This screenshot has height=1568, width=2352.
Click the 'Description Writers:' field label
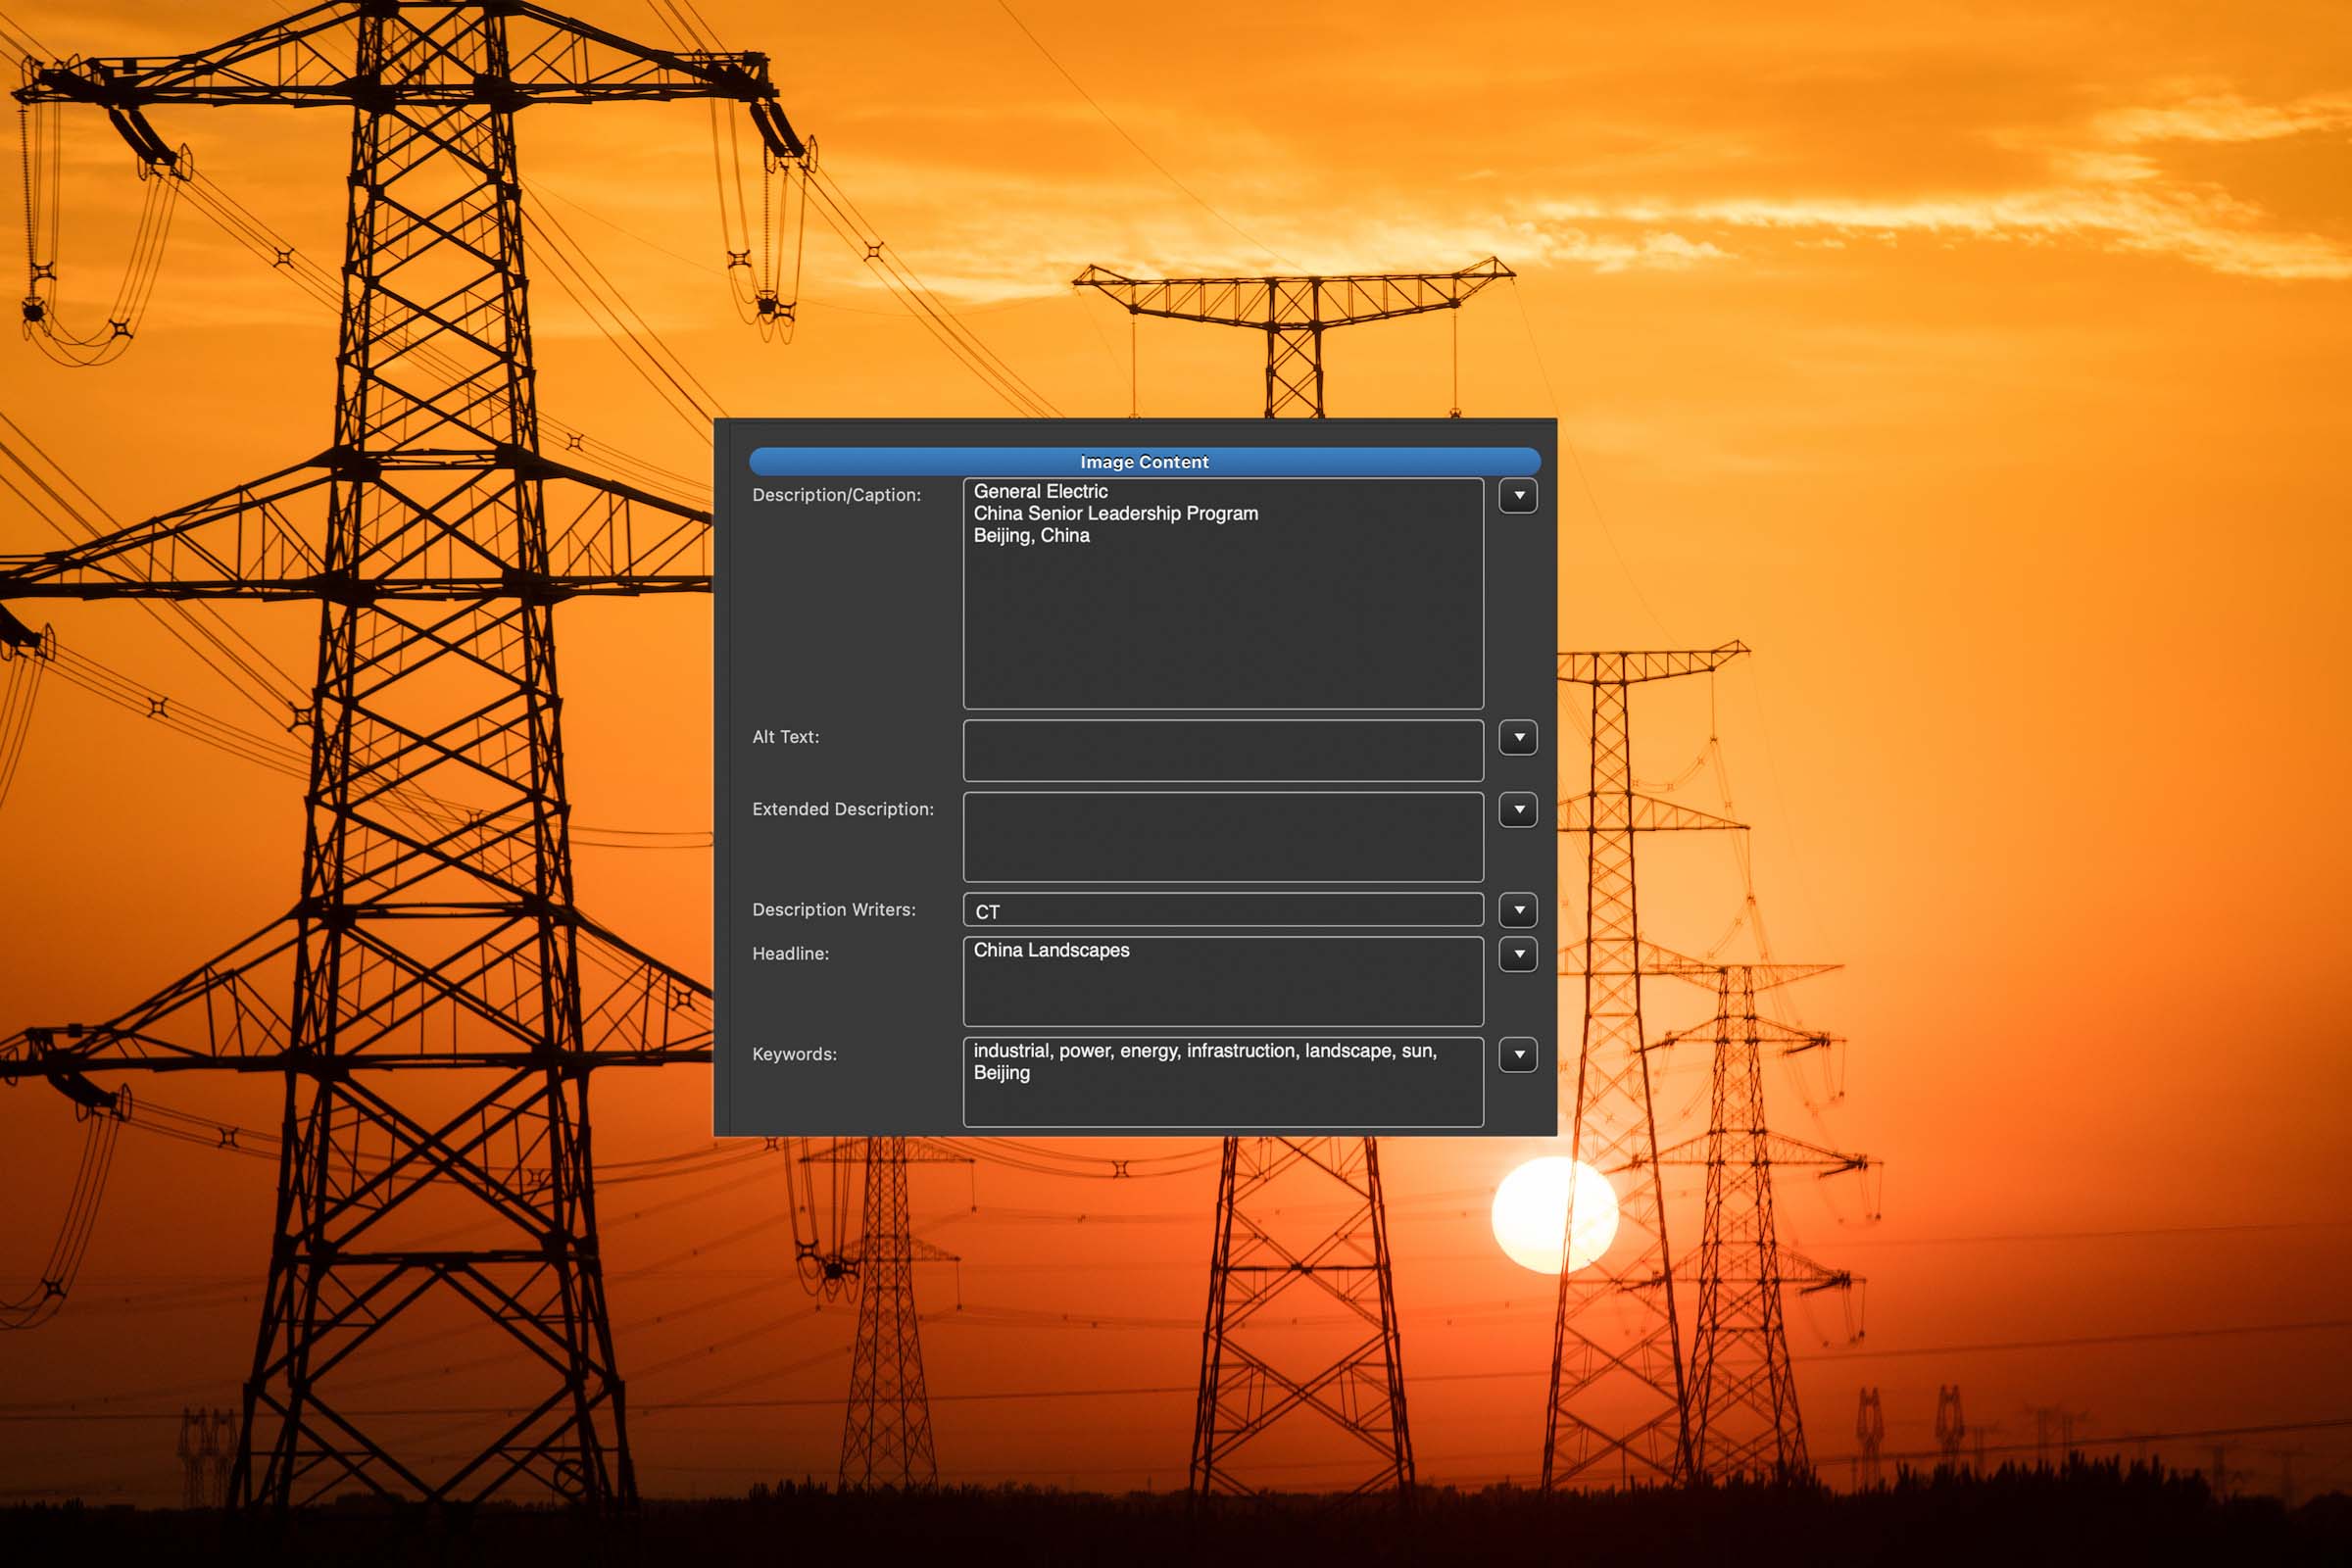point(833,909)
